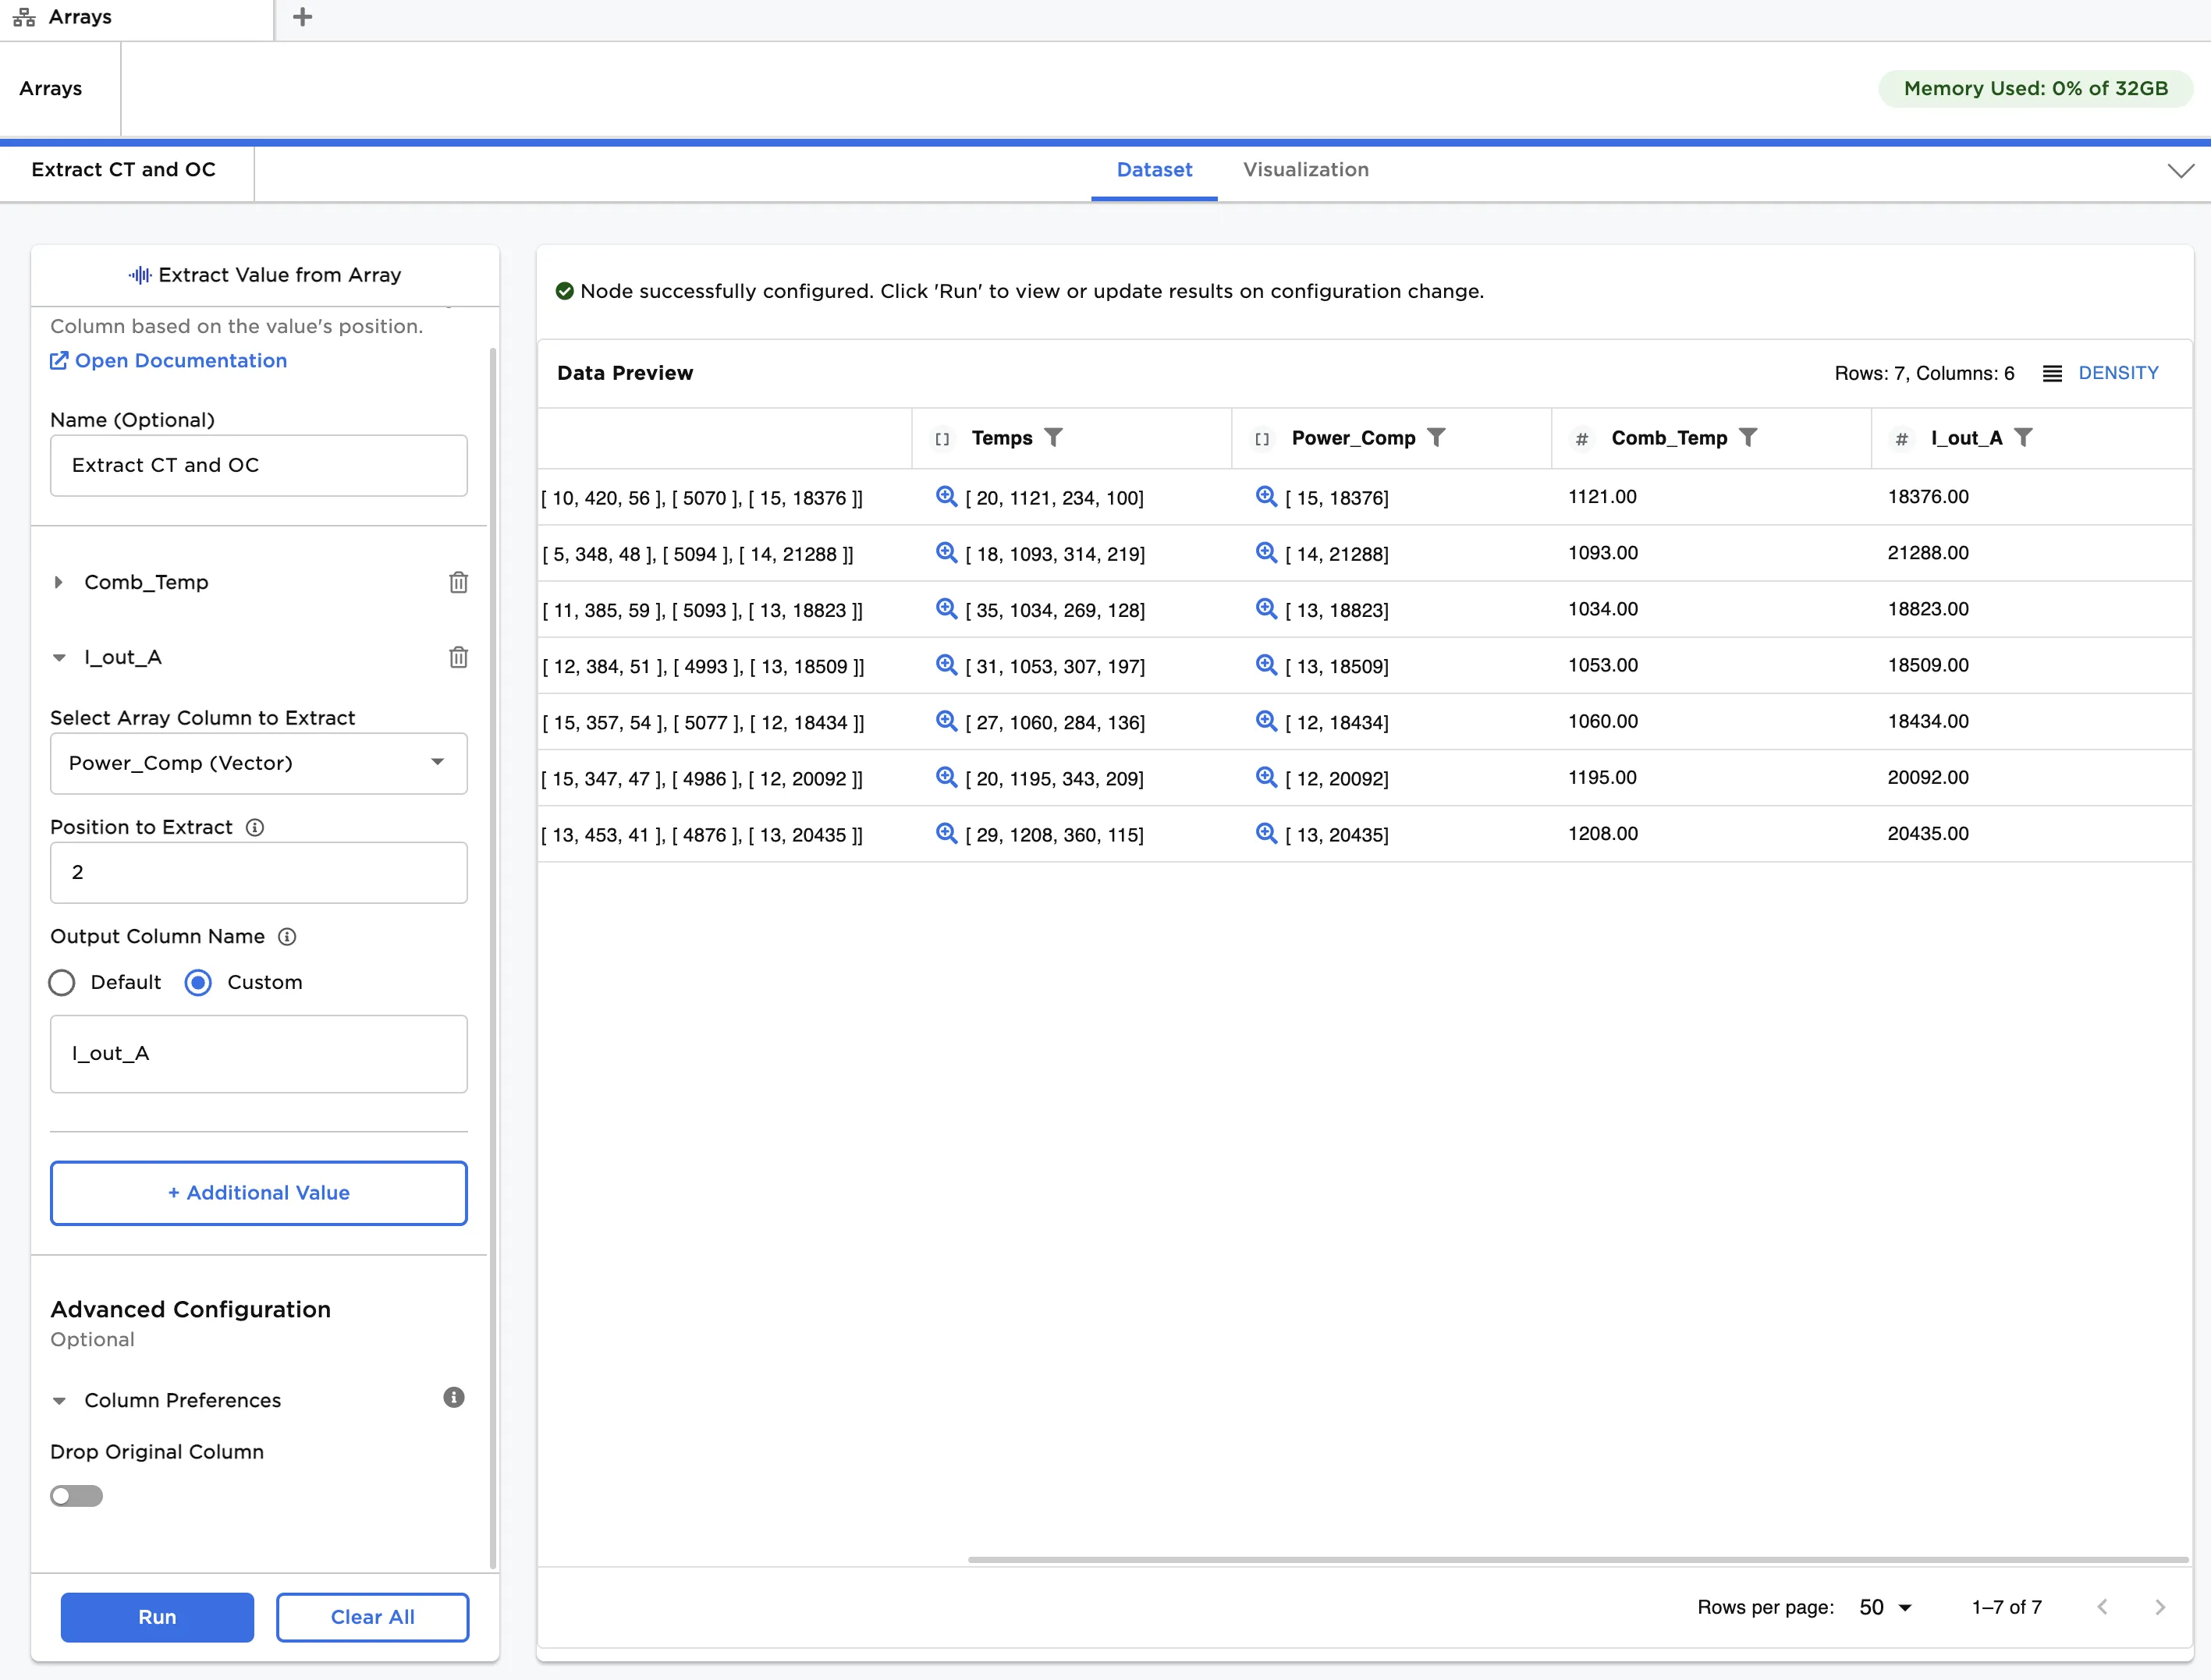Click the trash icon next to I_out_A
Viewport: 2211px width, 1680px height.
(458, 657)
